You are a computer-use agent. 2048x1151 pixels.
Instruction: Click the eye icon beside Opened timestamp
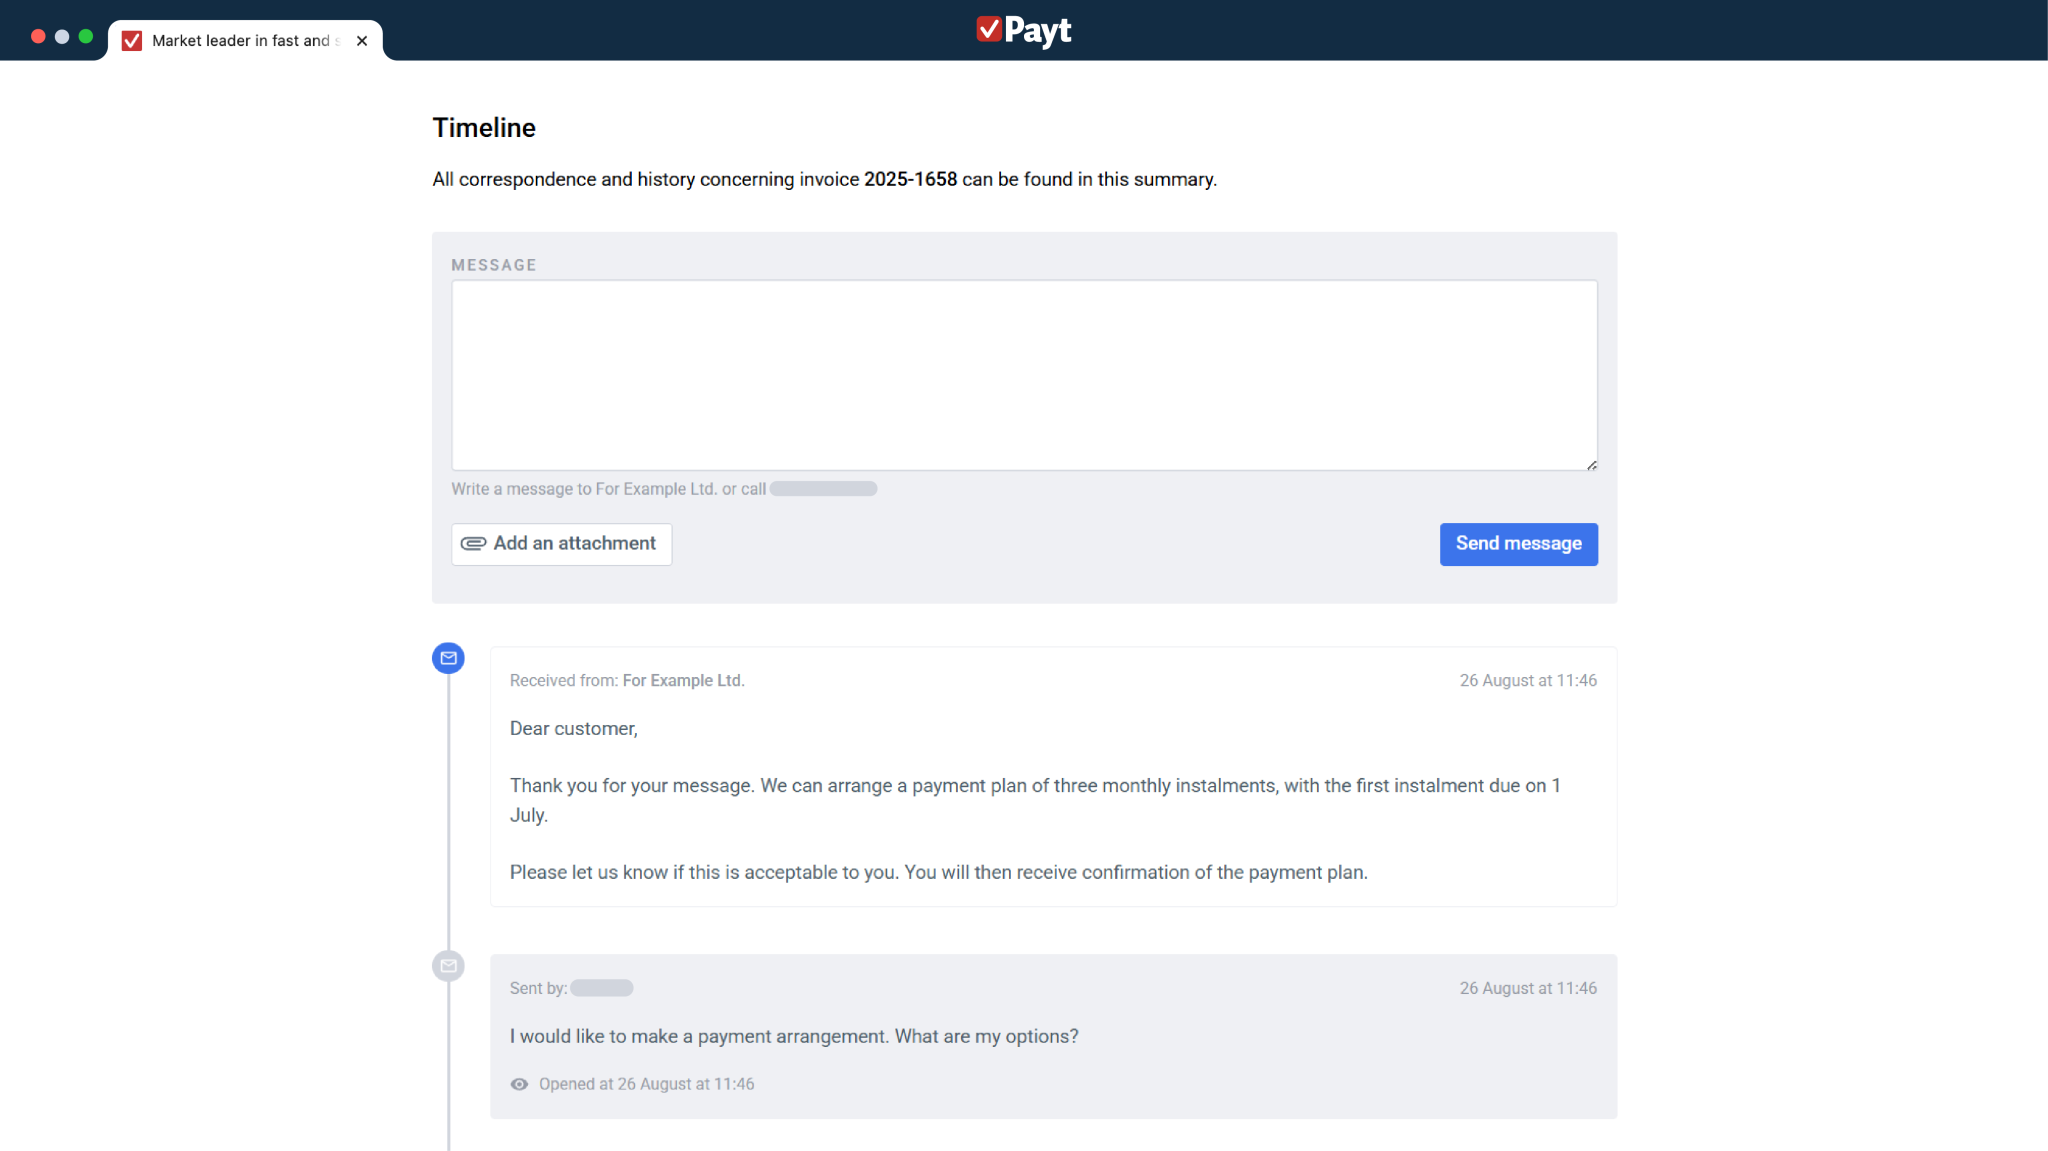(x=519, y=1084)
